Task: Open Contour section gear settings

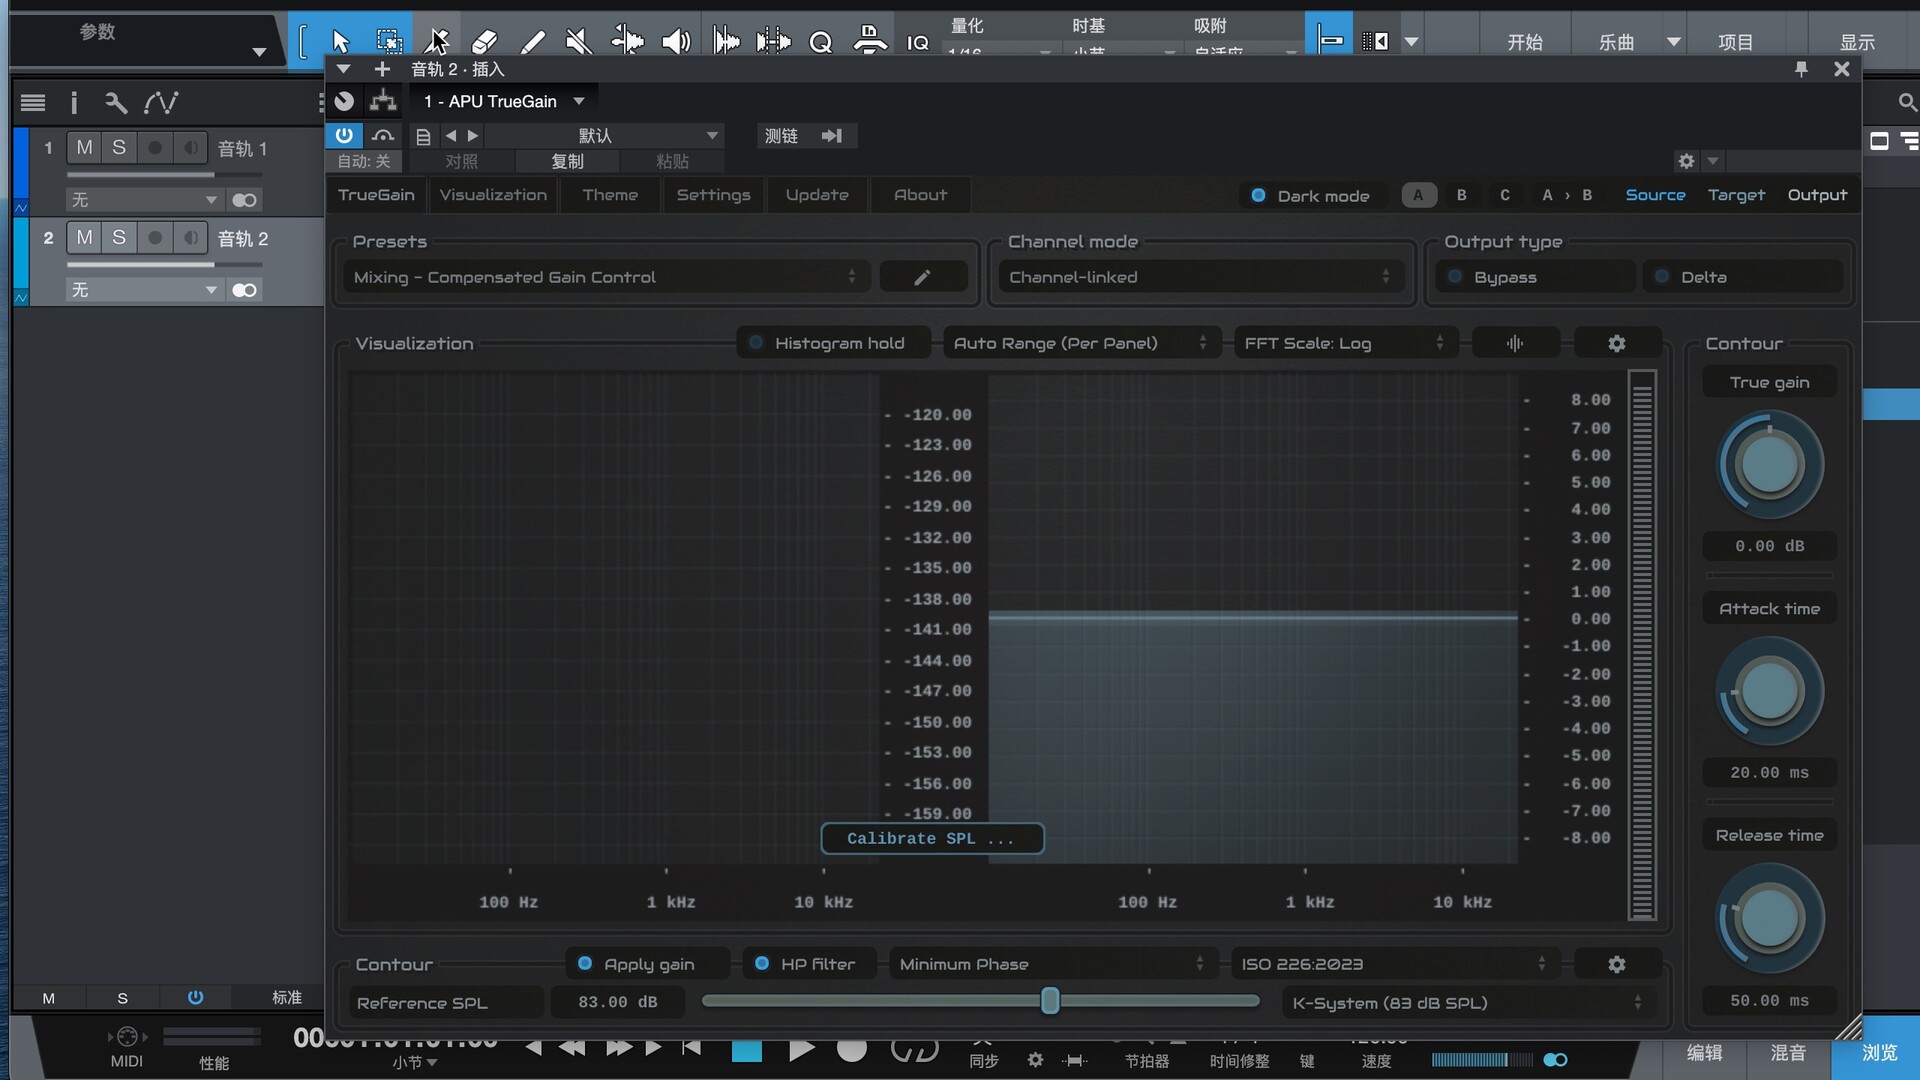Action: (1616, 964)
